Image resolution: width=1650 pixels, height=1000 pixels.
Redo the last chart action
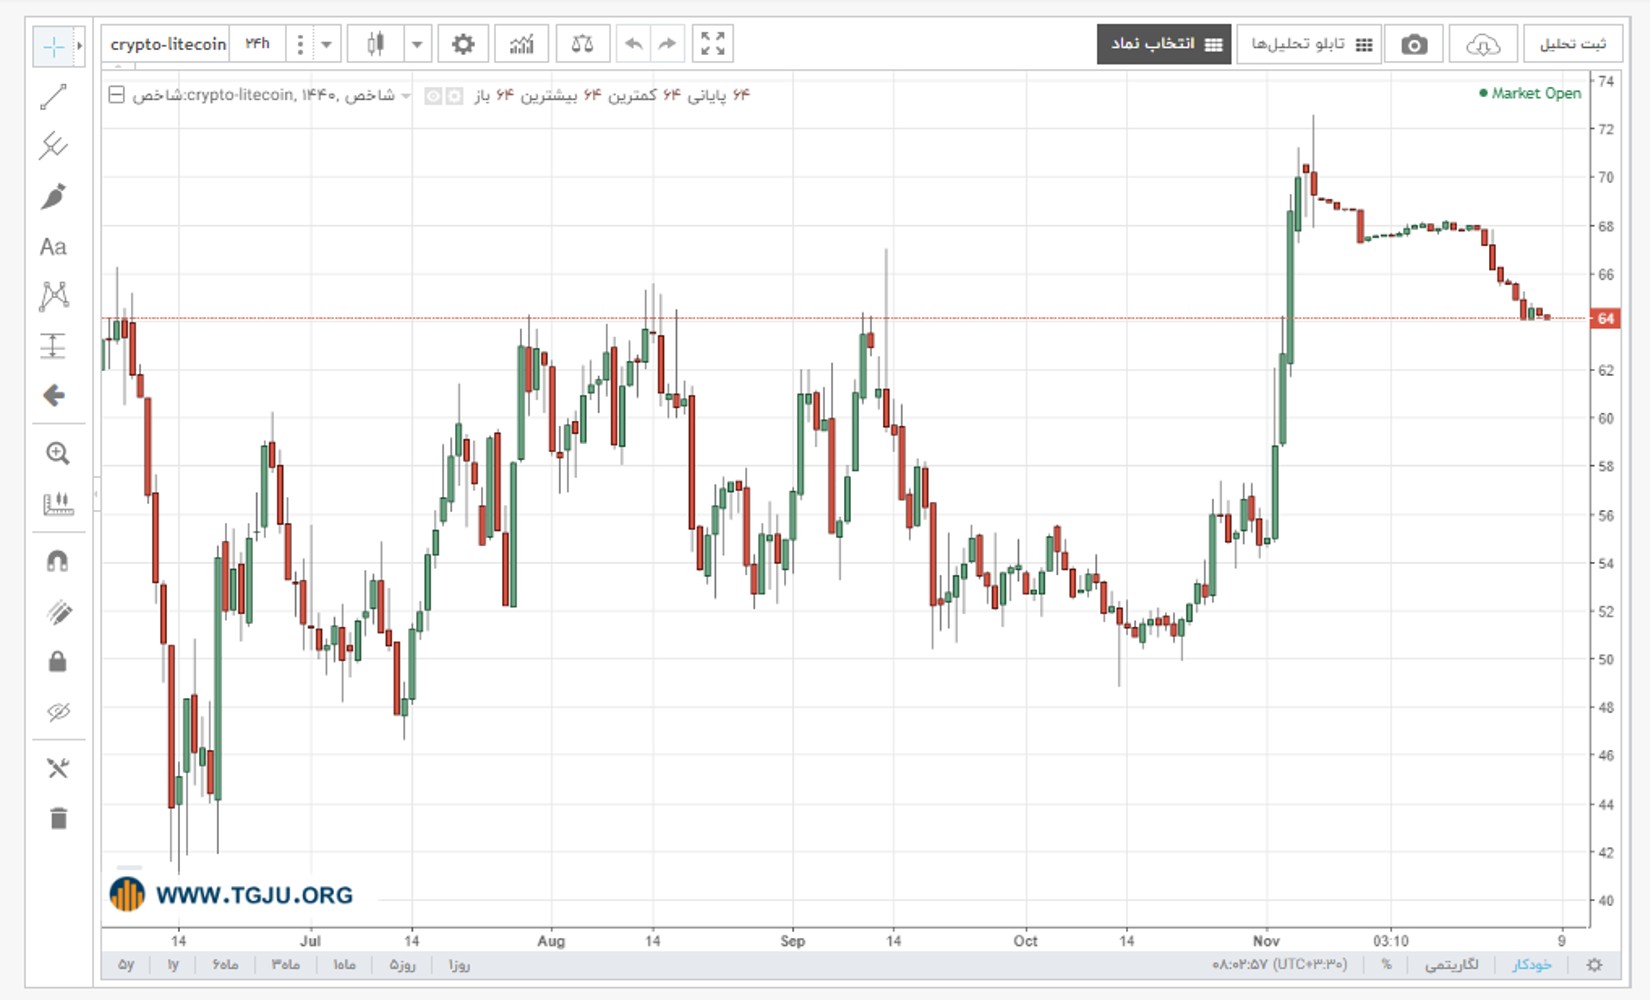(x=667, y=44)
